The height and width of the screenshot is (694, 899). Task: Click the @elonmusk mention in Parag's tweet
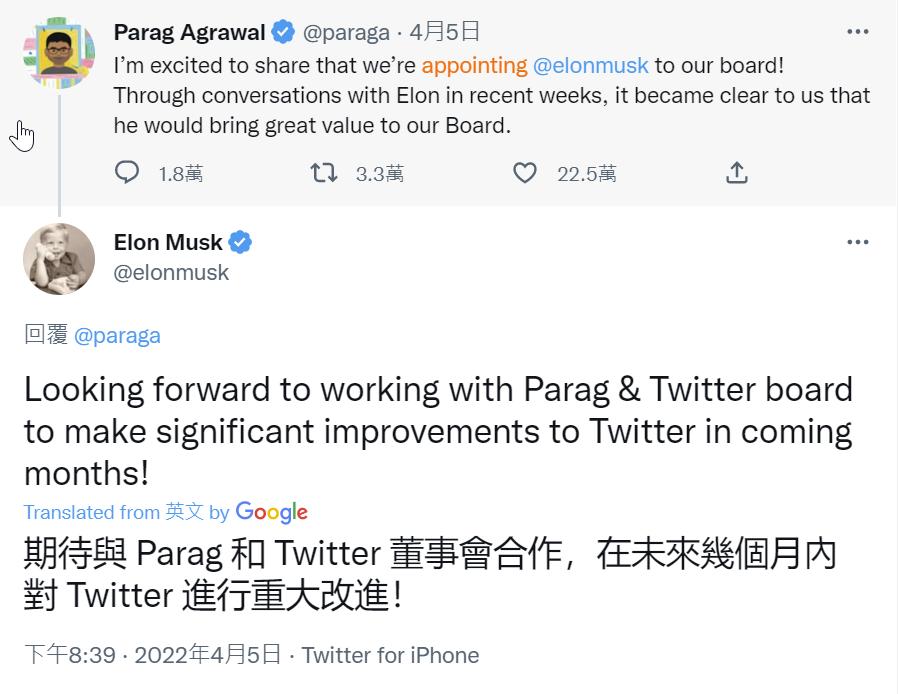[x=591, y=66]
